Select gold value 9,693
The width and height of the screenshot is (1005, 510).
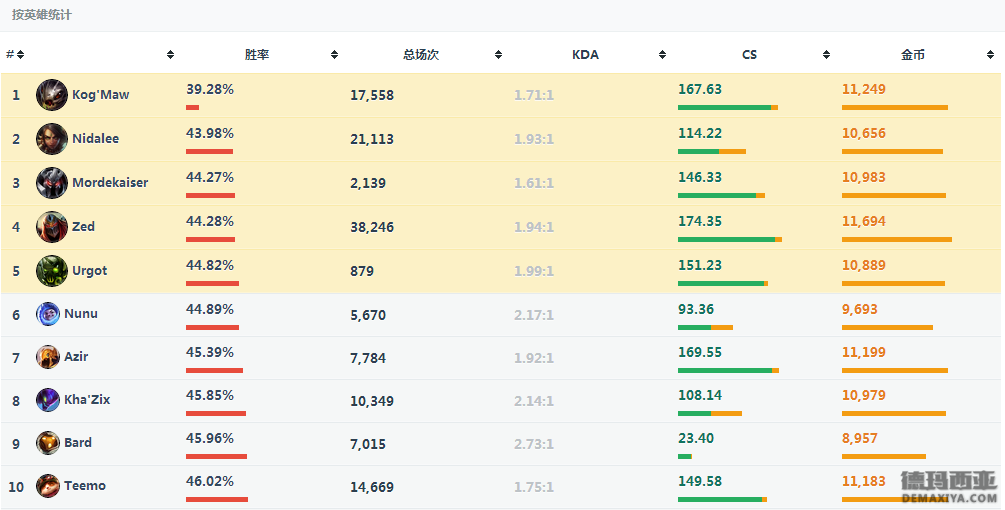pyautogui.click(x=860, y=309)
